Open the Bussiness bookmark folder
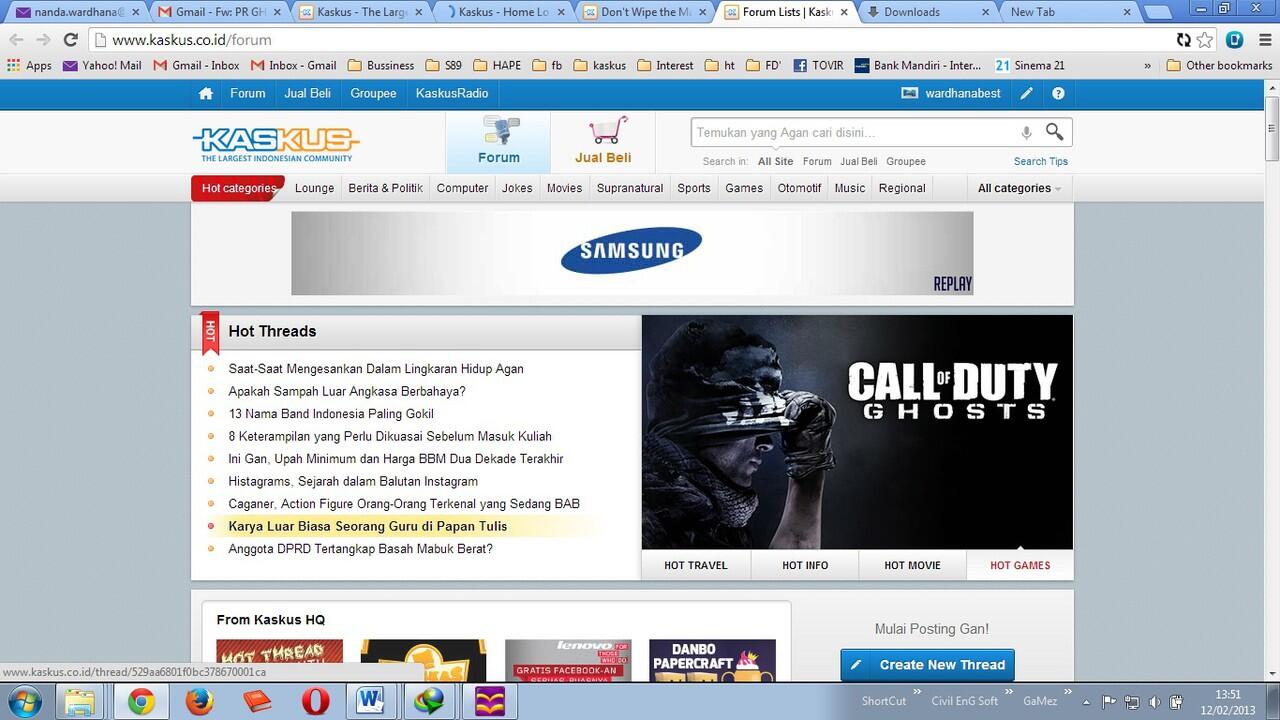Screen dimensions: 1280x720 [381, 65]
